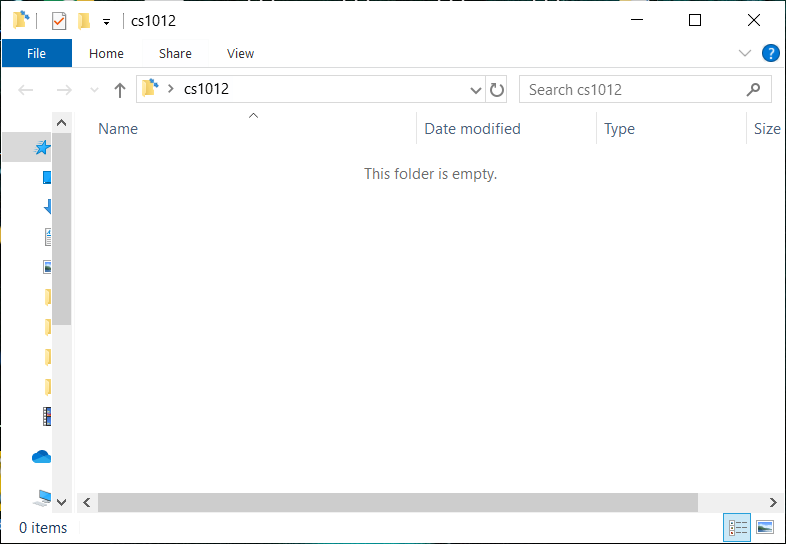Image resolution: width=786 pixels, height=544 pixels.
Task: Select the View ribbon tab
Action: coord(240,53)
